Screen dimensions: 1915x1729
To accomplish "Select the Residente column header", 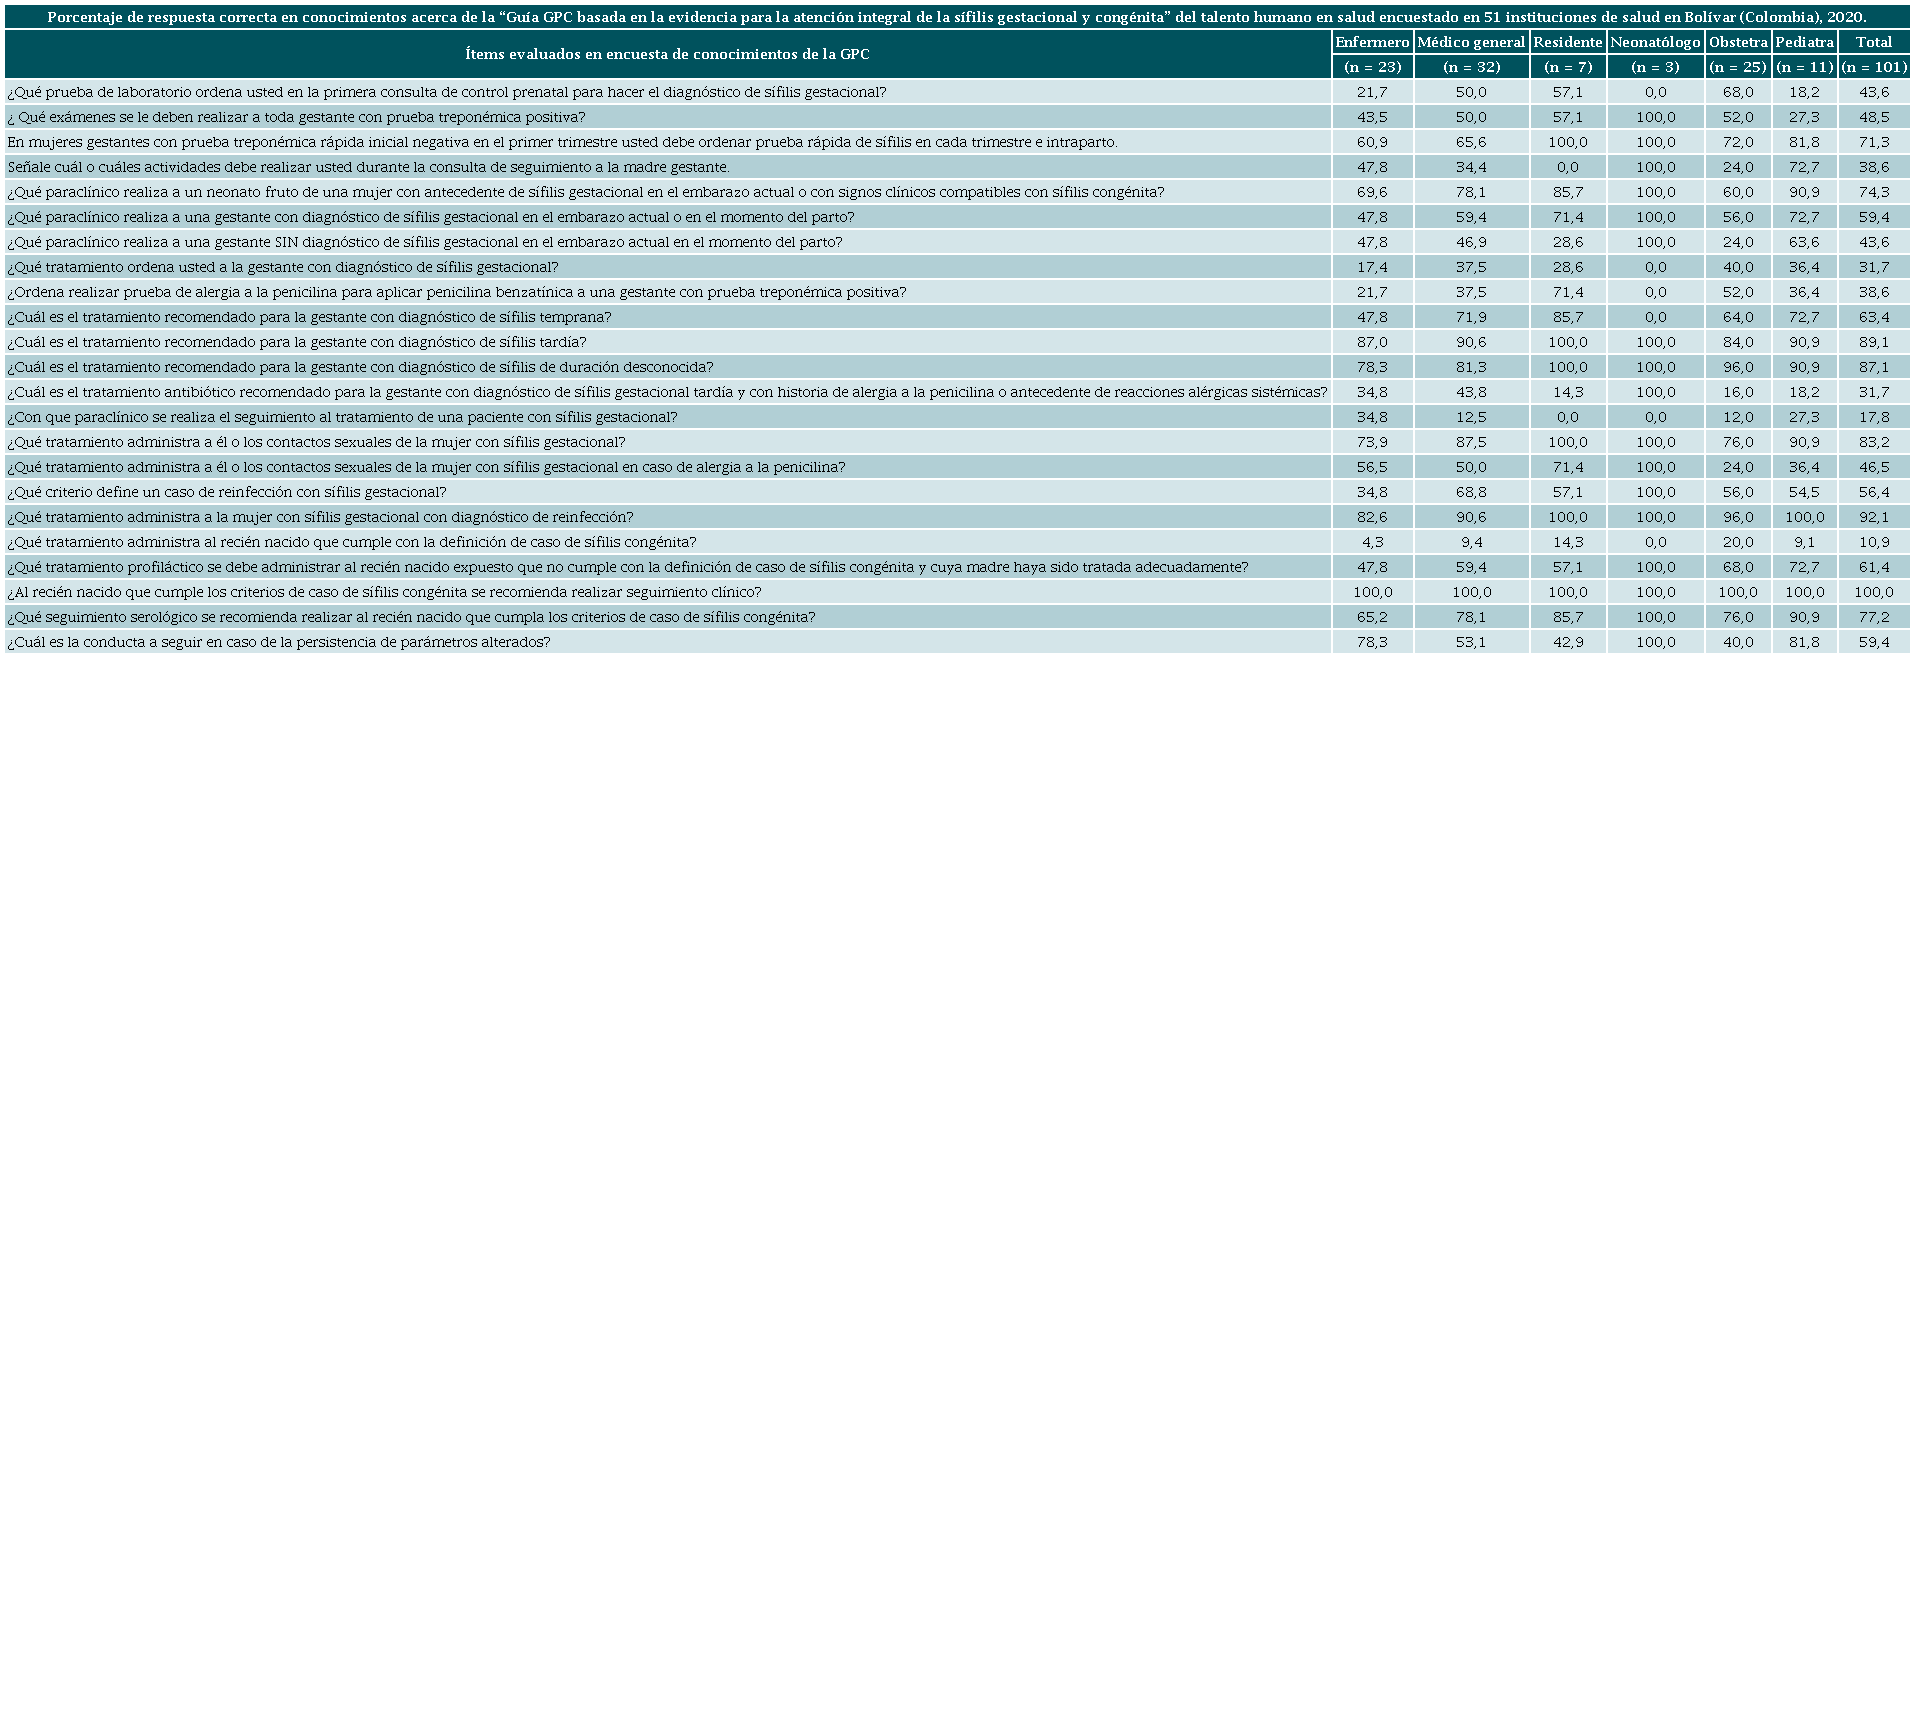I will coord(1567,42).
